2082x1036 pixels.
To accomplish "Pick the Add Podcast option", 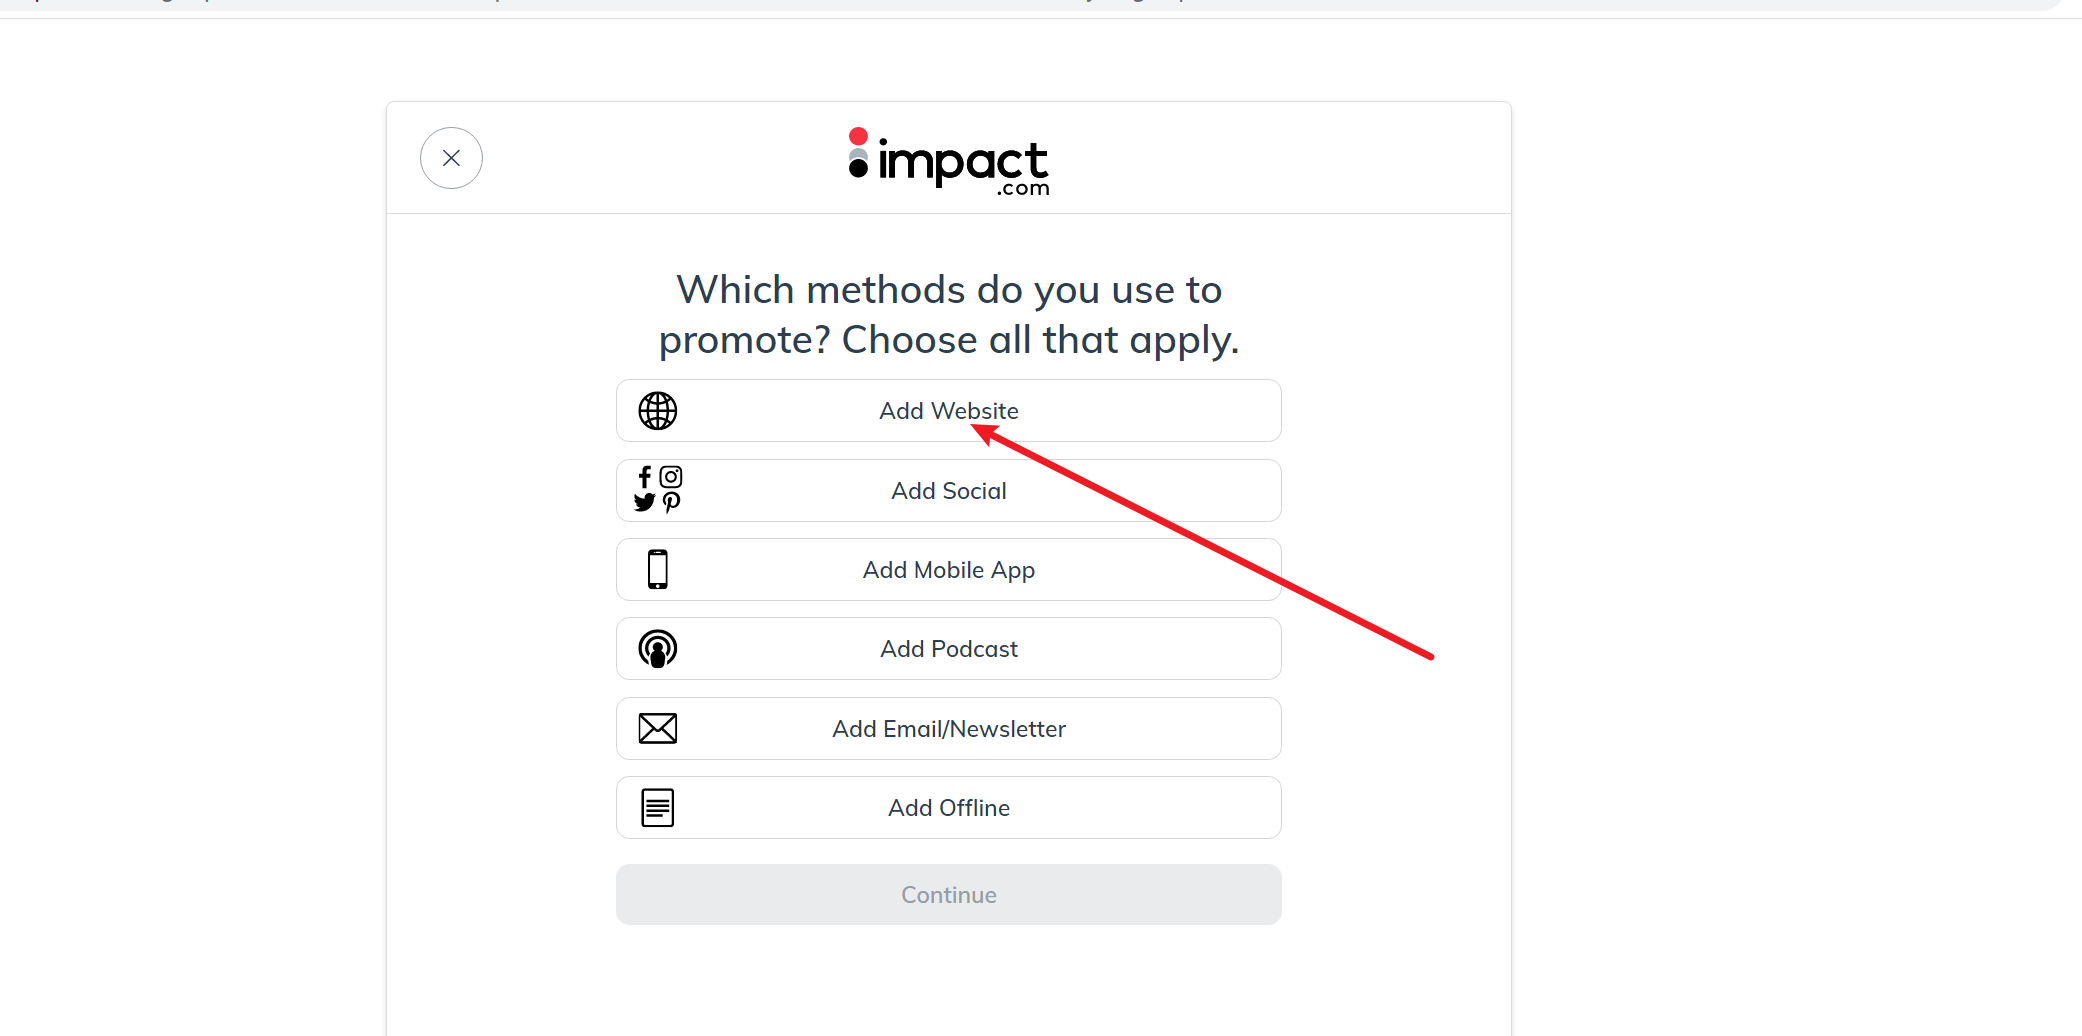I will [x=948, y=649].
